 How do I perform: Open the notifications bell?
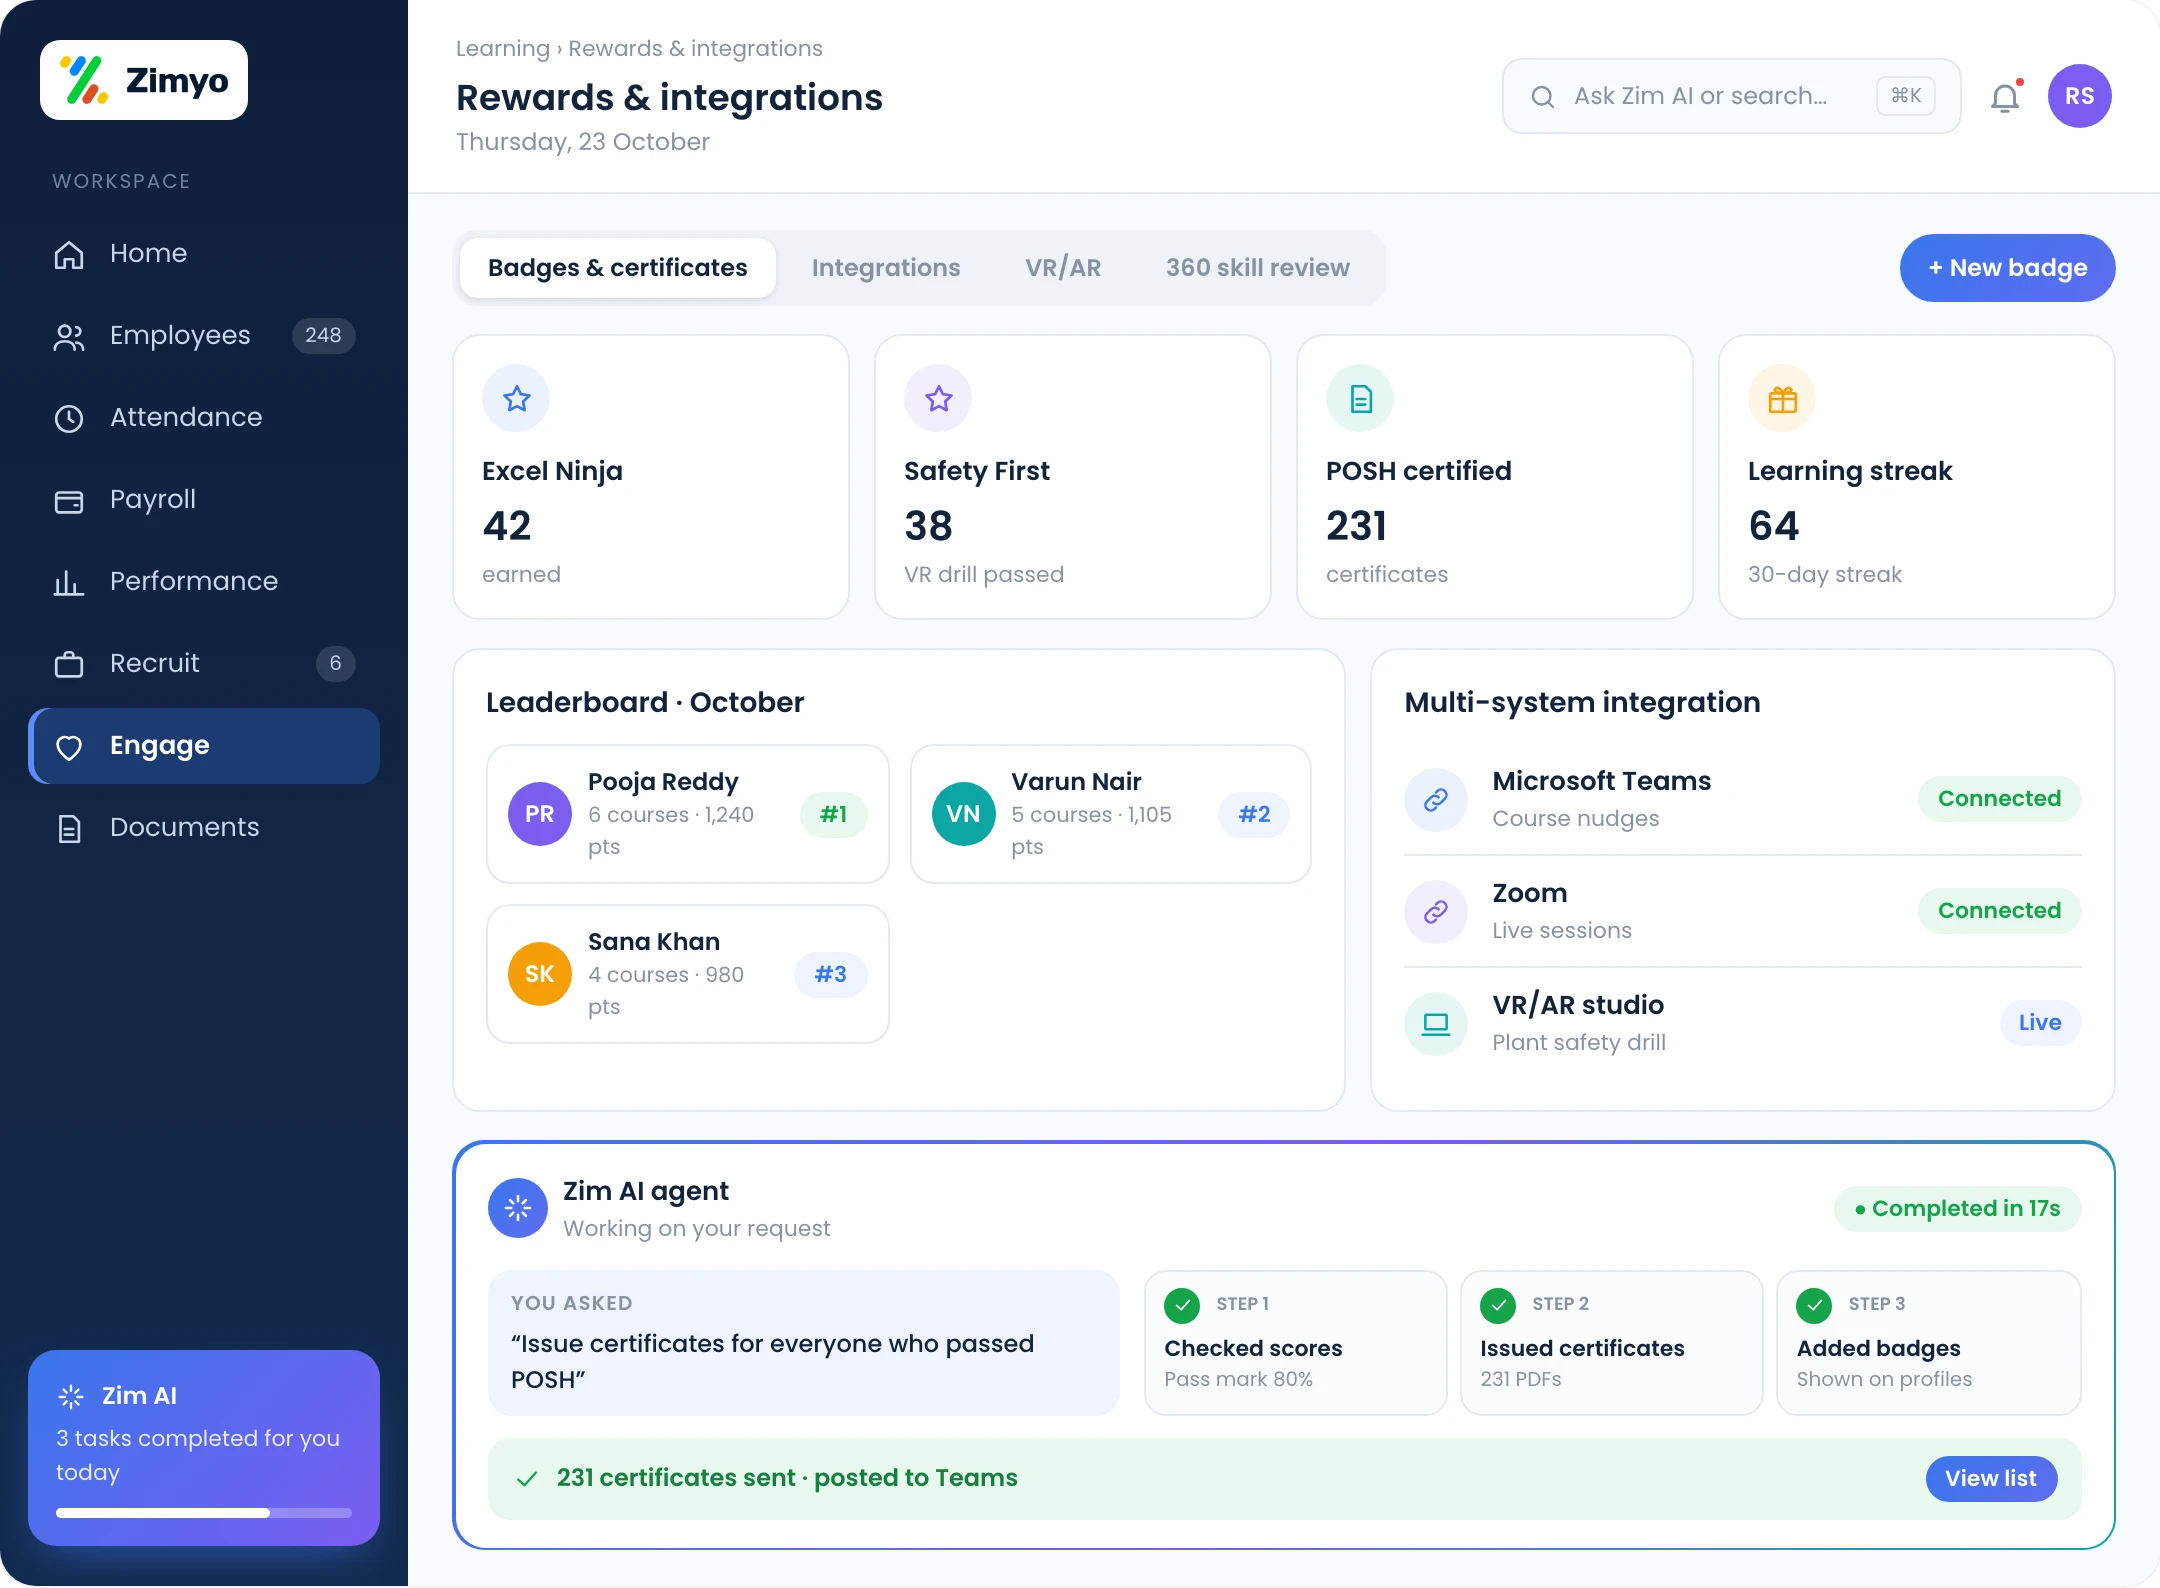tap(2005, 97)
